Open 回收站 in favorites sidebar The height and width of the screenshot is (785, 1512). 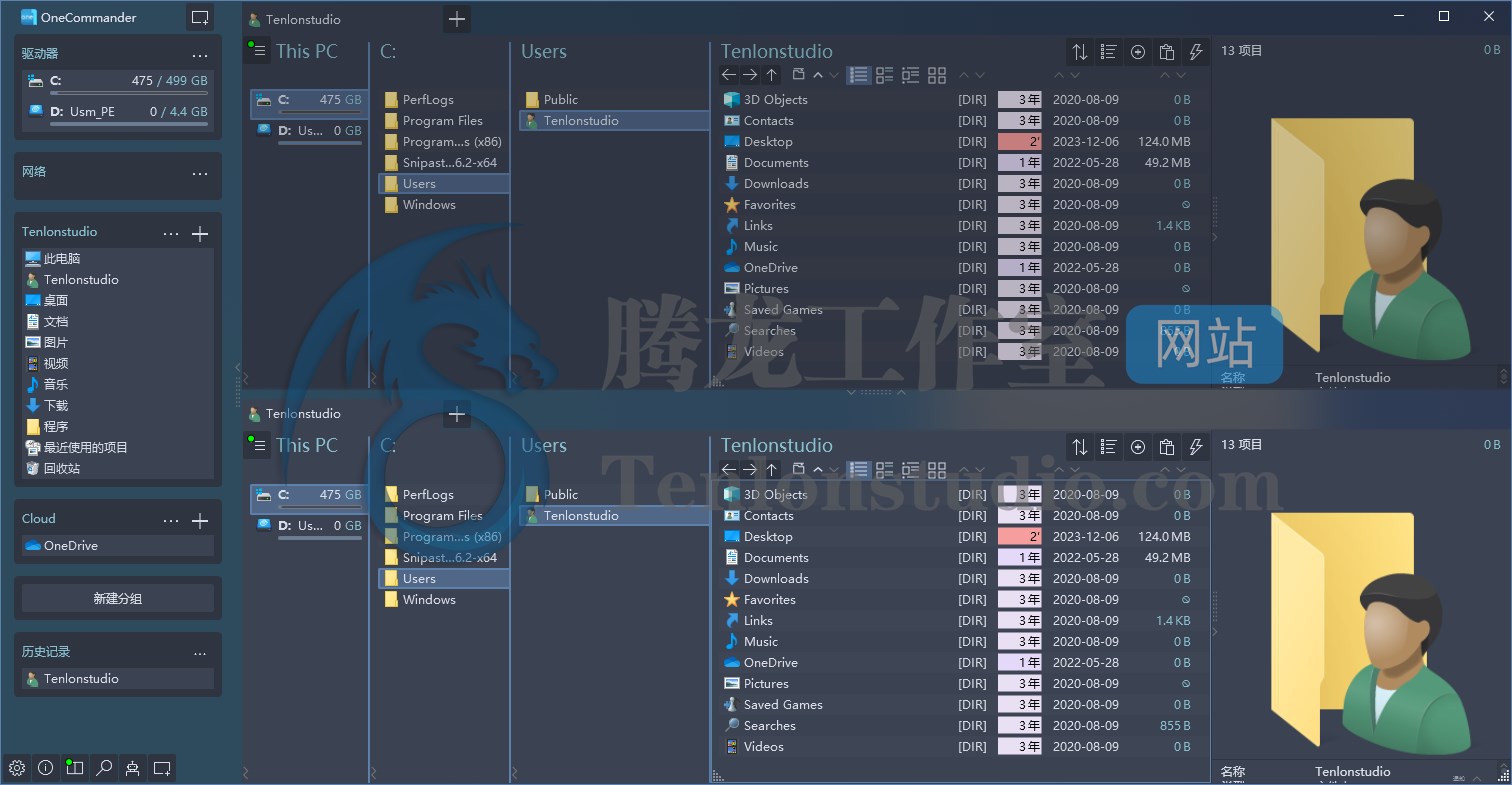(x=118, y=468)
